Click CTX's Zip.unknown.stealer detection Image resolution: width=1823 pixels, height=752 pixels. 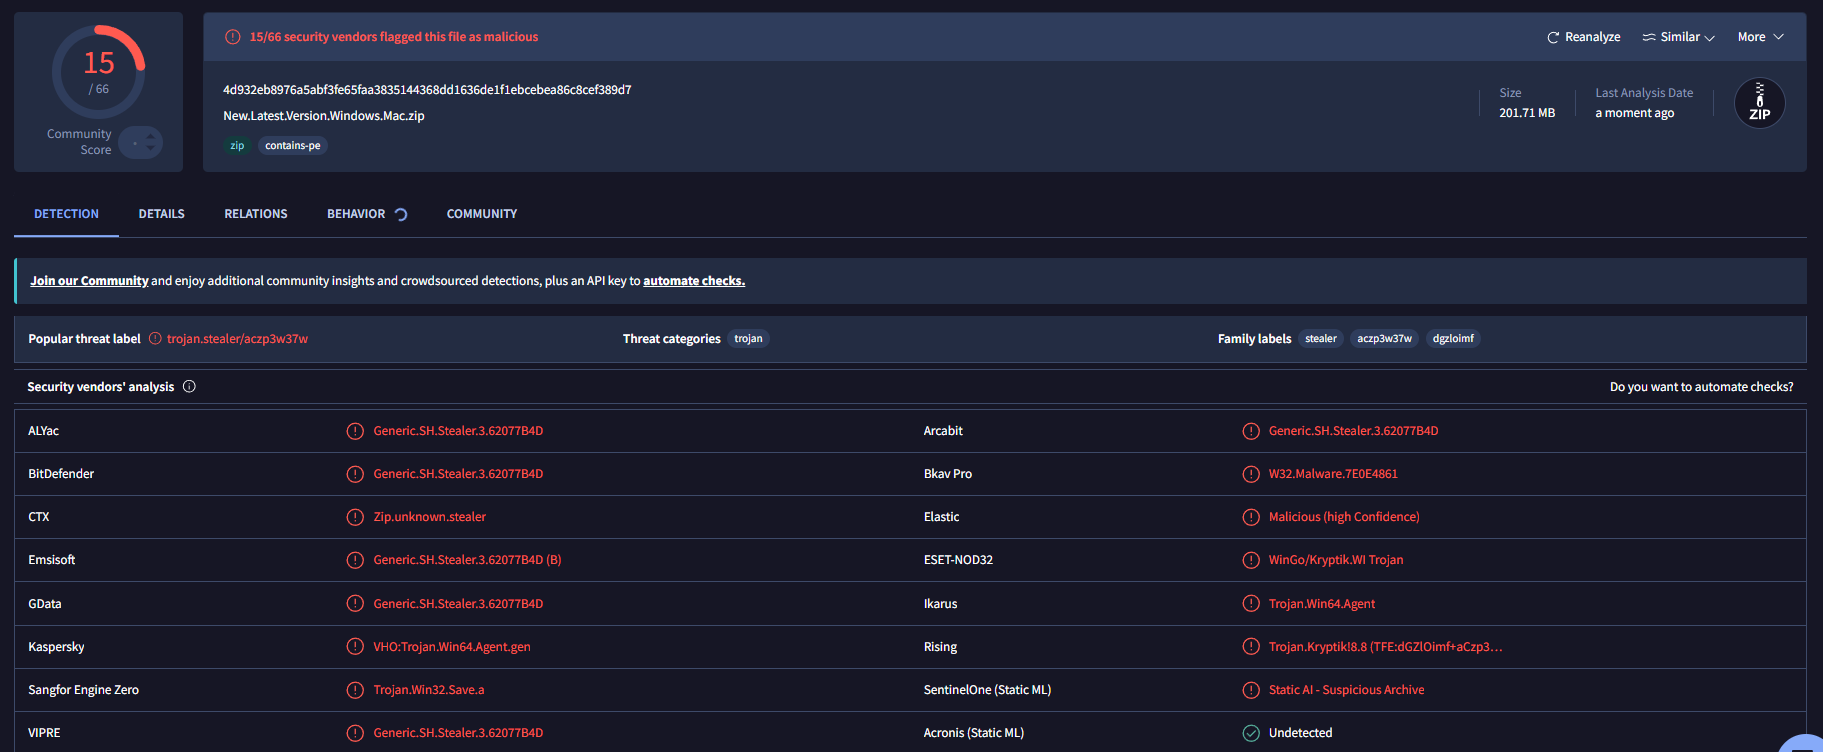pos(430,517)
